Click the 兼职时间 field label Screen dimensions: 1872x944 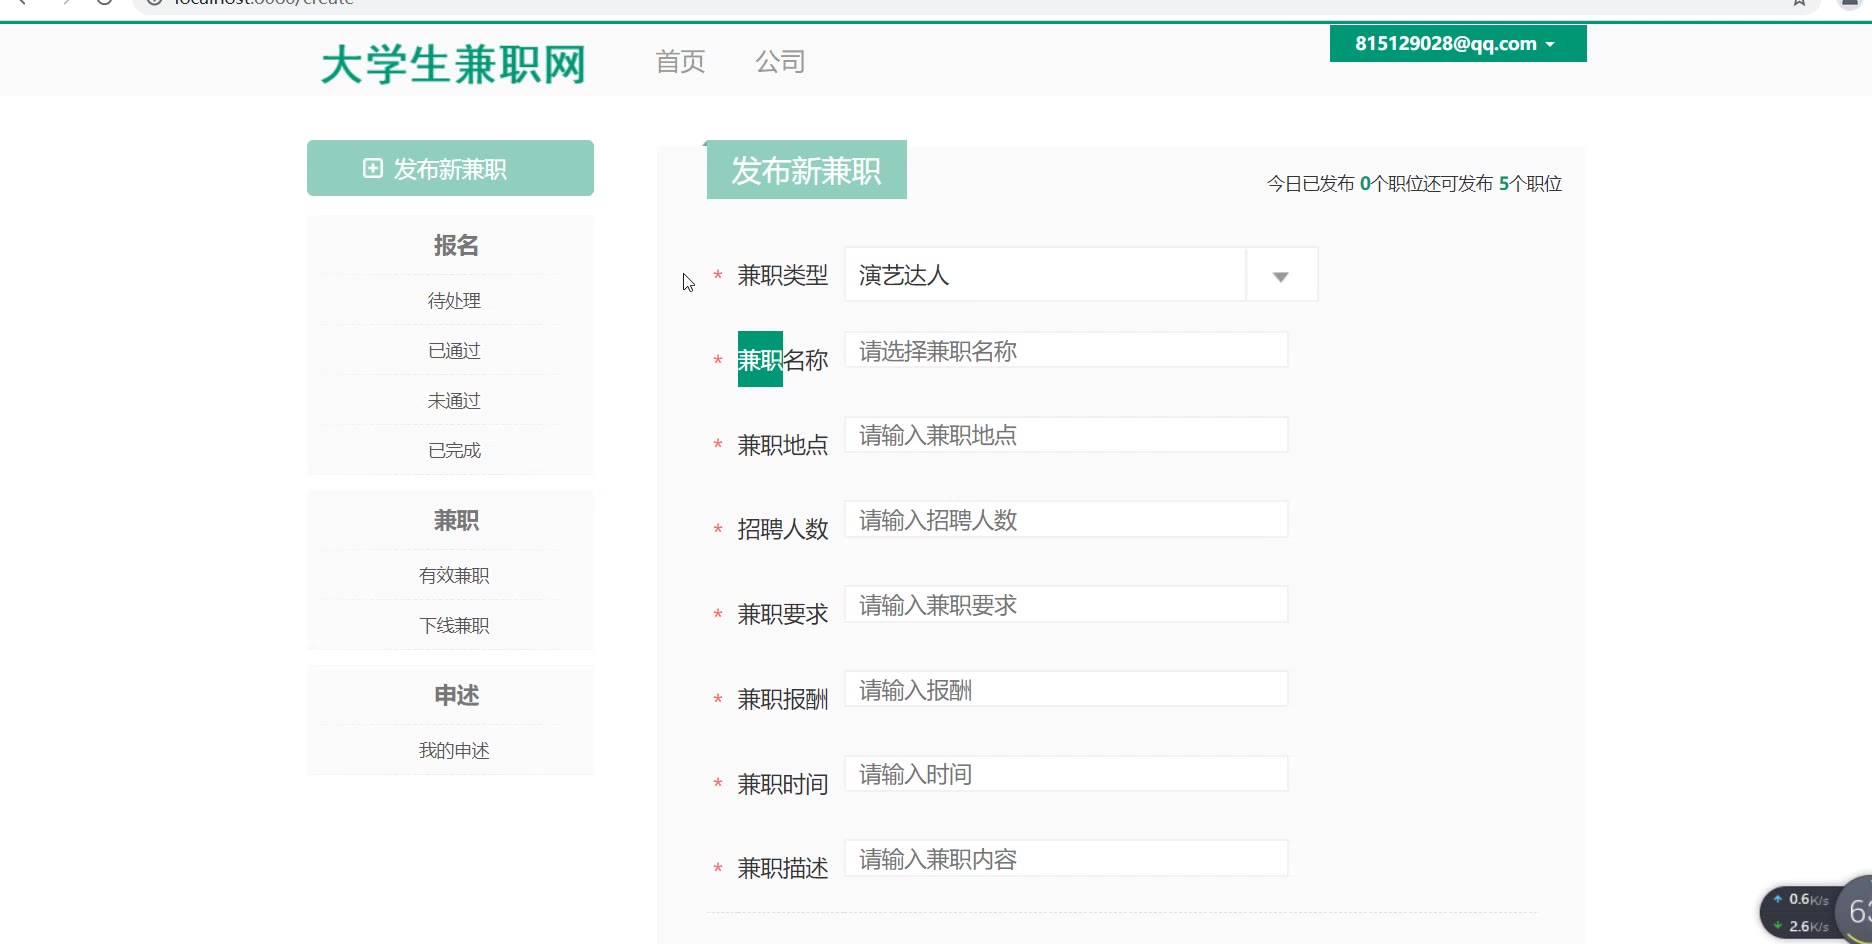point(783,784)
